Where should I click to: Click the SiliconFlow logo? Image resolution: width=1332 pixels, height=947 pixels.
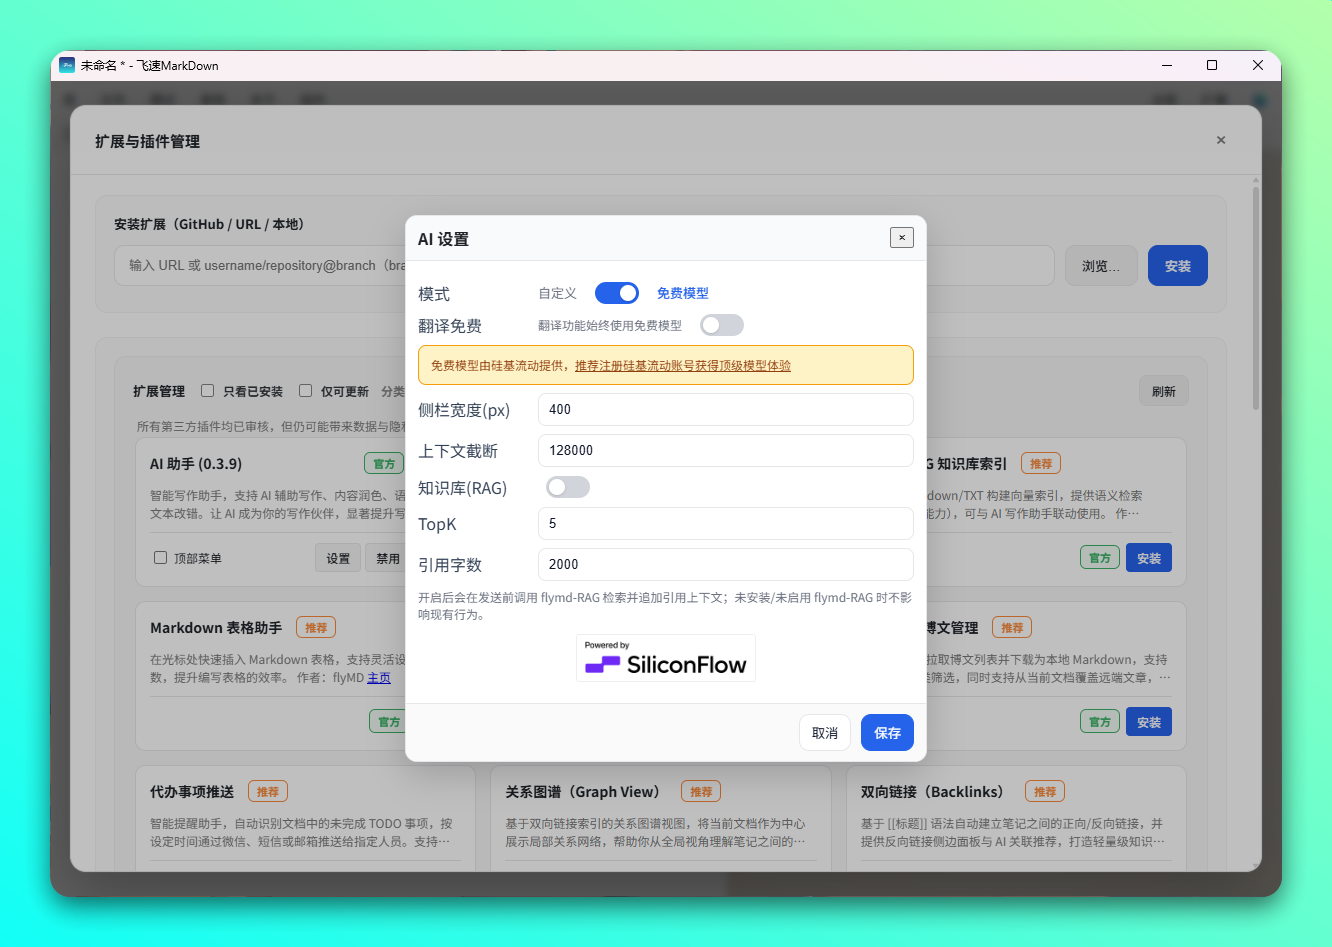point(665,659)
